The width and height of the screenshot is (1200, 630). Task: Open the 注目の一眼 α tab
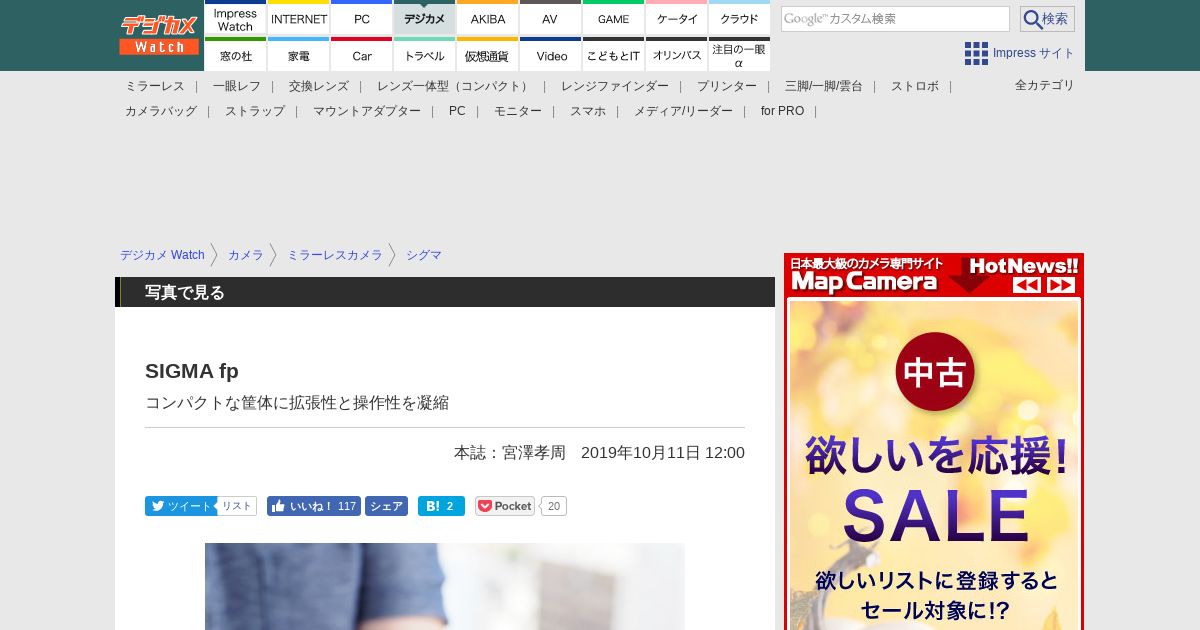pos(740,55)
